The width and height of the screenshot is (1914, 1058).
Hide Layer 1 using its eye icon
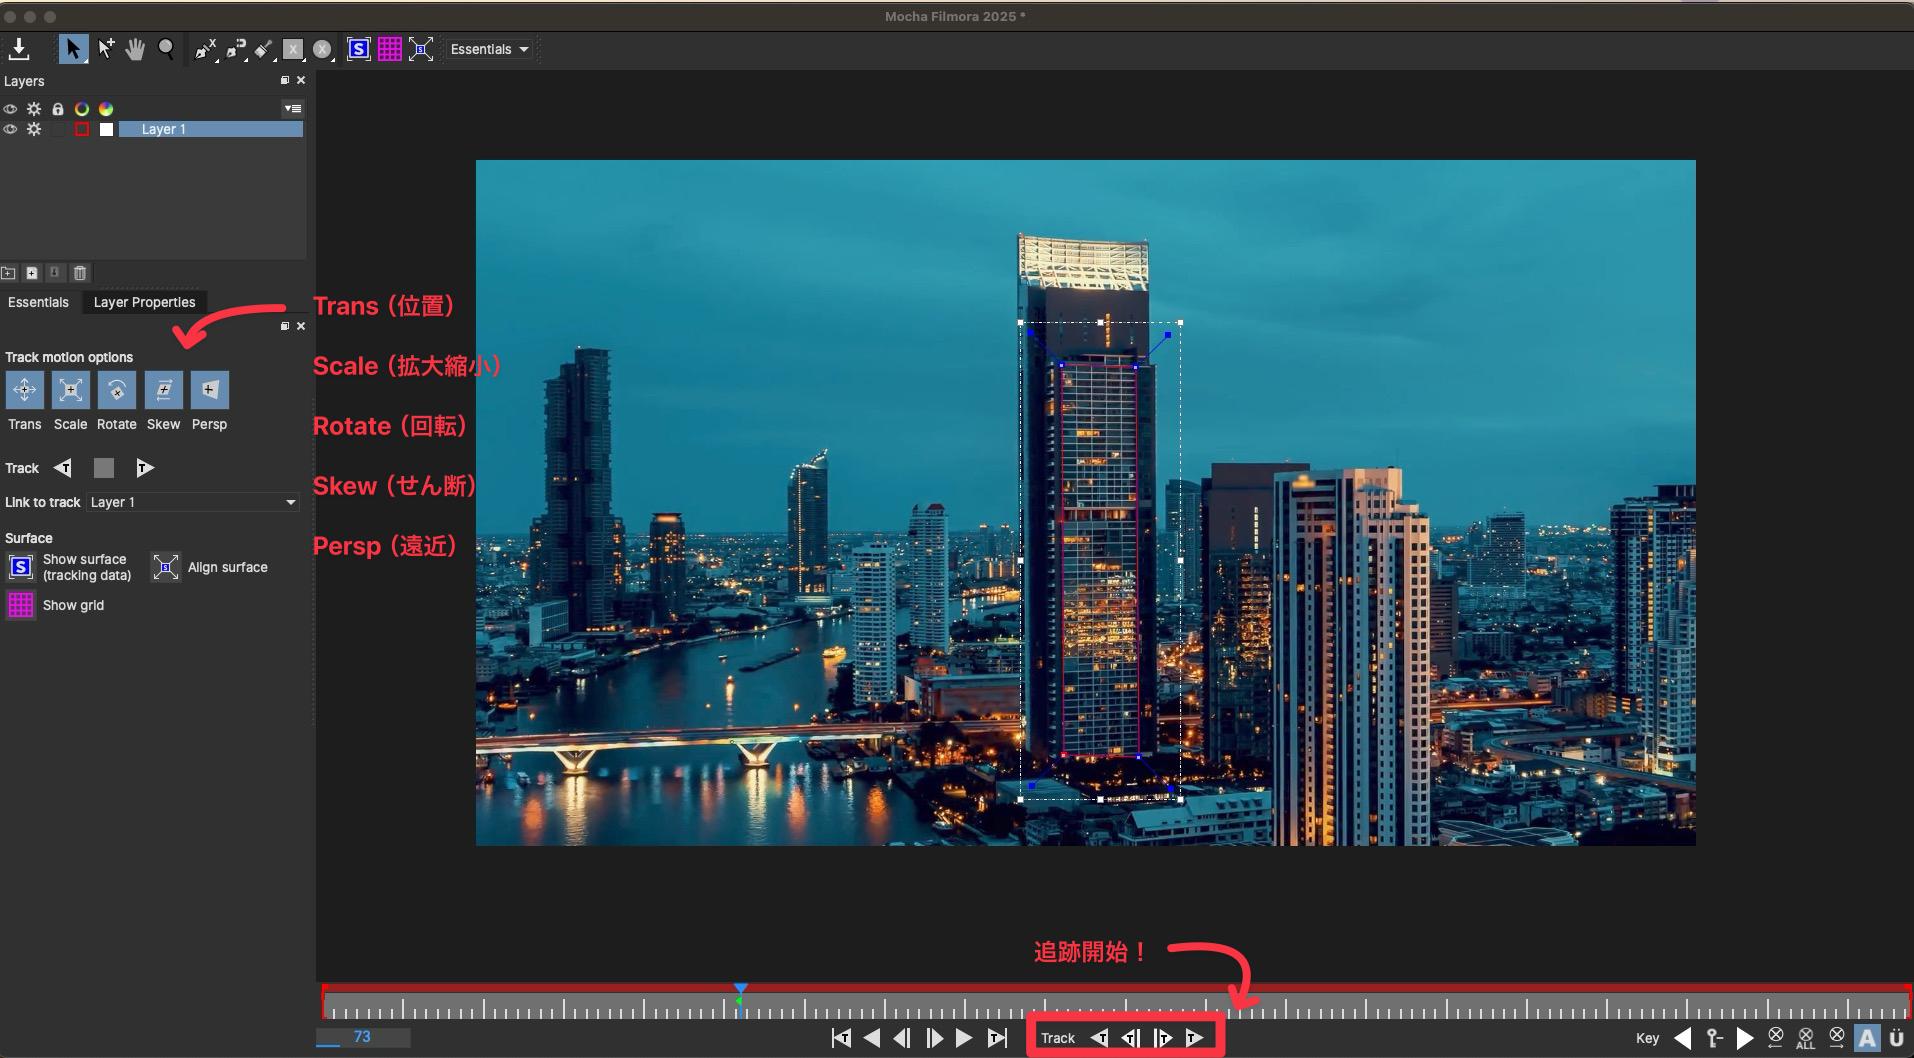(x=10, y=129)
